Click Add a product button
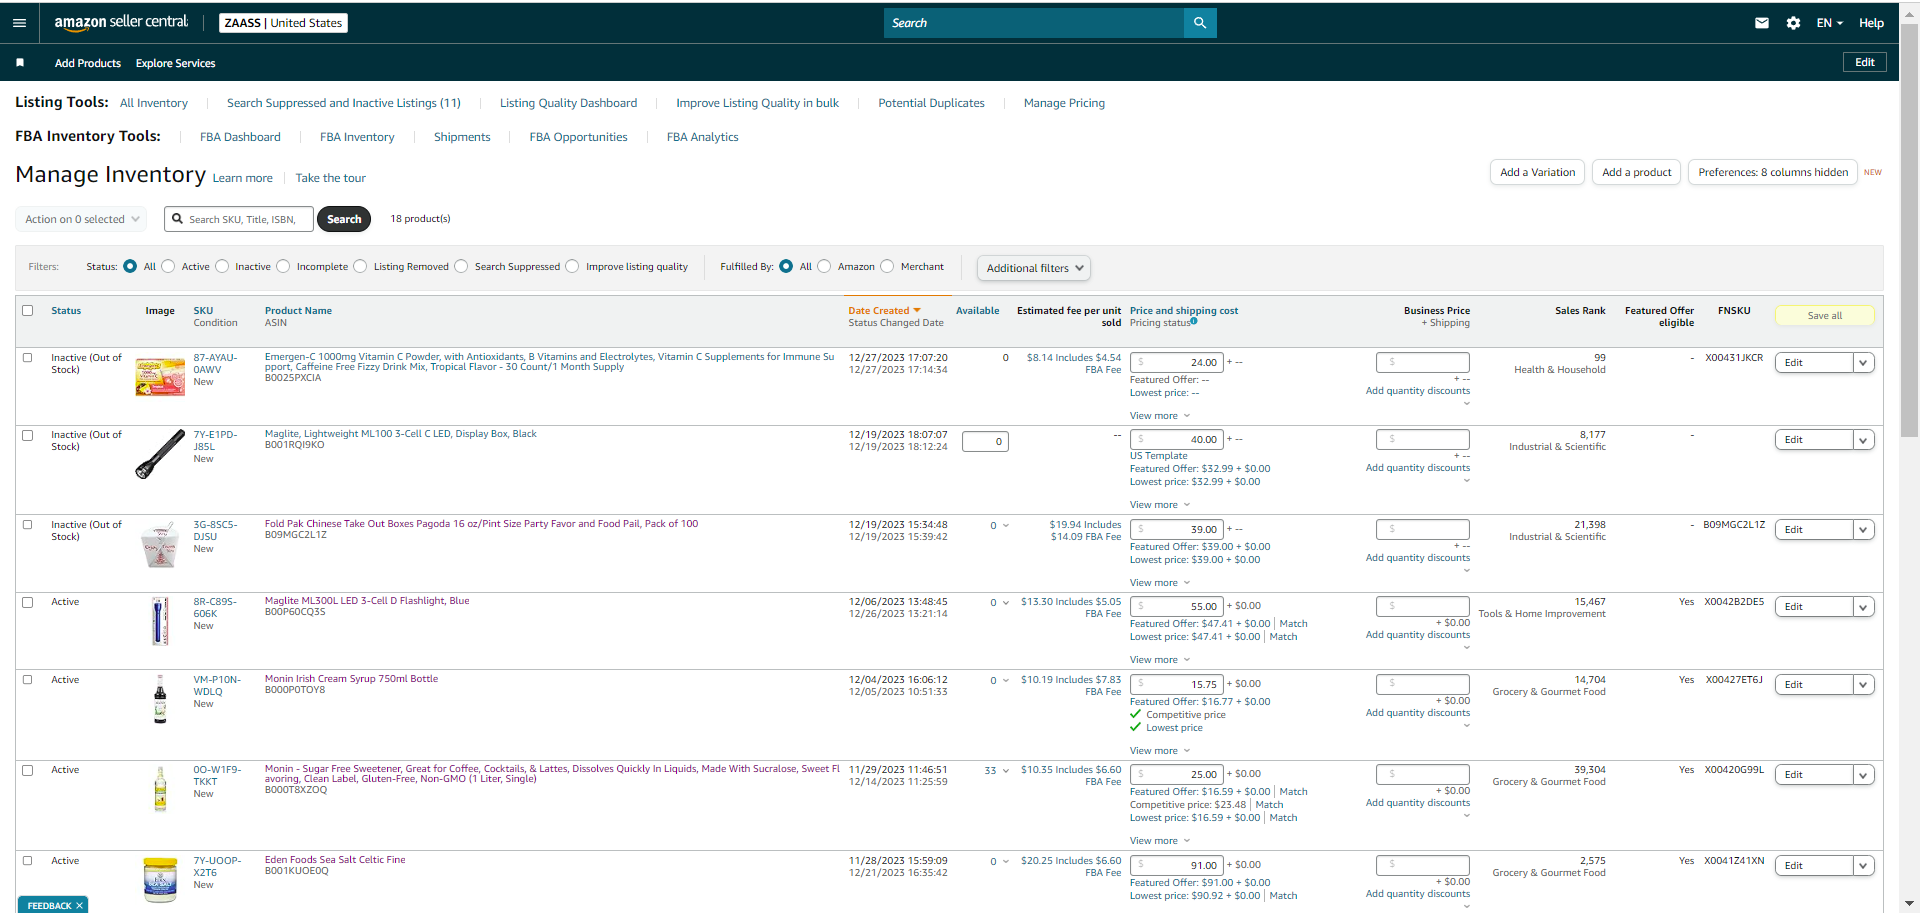The height and width of the screenshot is (913, 1920). click(1637, 172)
